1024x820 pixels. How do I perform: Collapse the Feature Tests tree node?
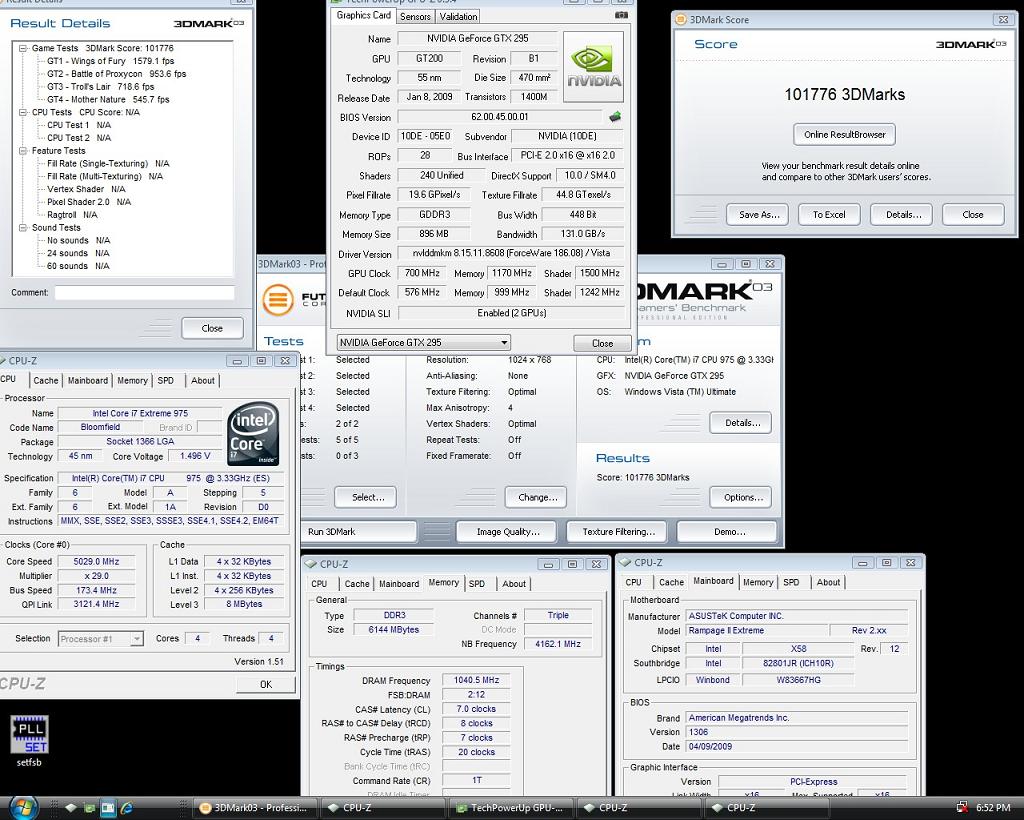tap(23, 151)
